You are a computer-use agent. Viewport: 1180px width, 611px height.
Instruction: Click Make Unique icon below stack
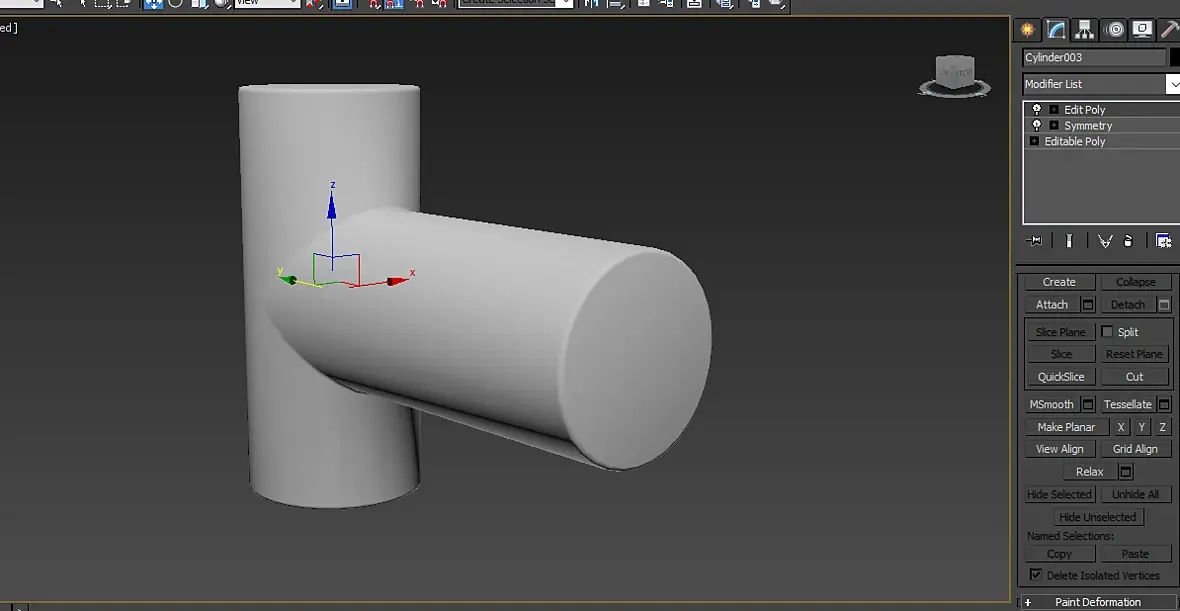click(1105, 241)
